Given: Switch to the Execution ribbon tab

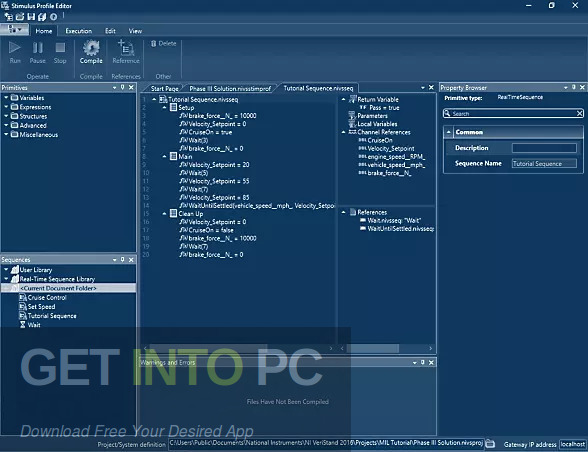Looking at the screenshot, I should click(x=78, y=31).
